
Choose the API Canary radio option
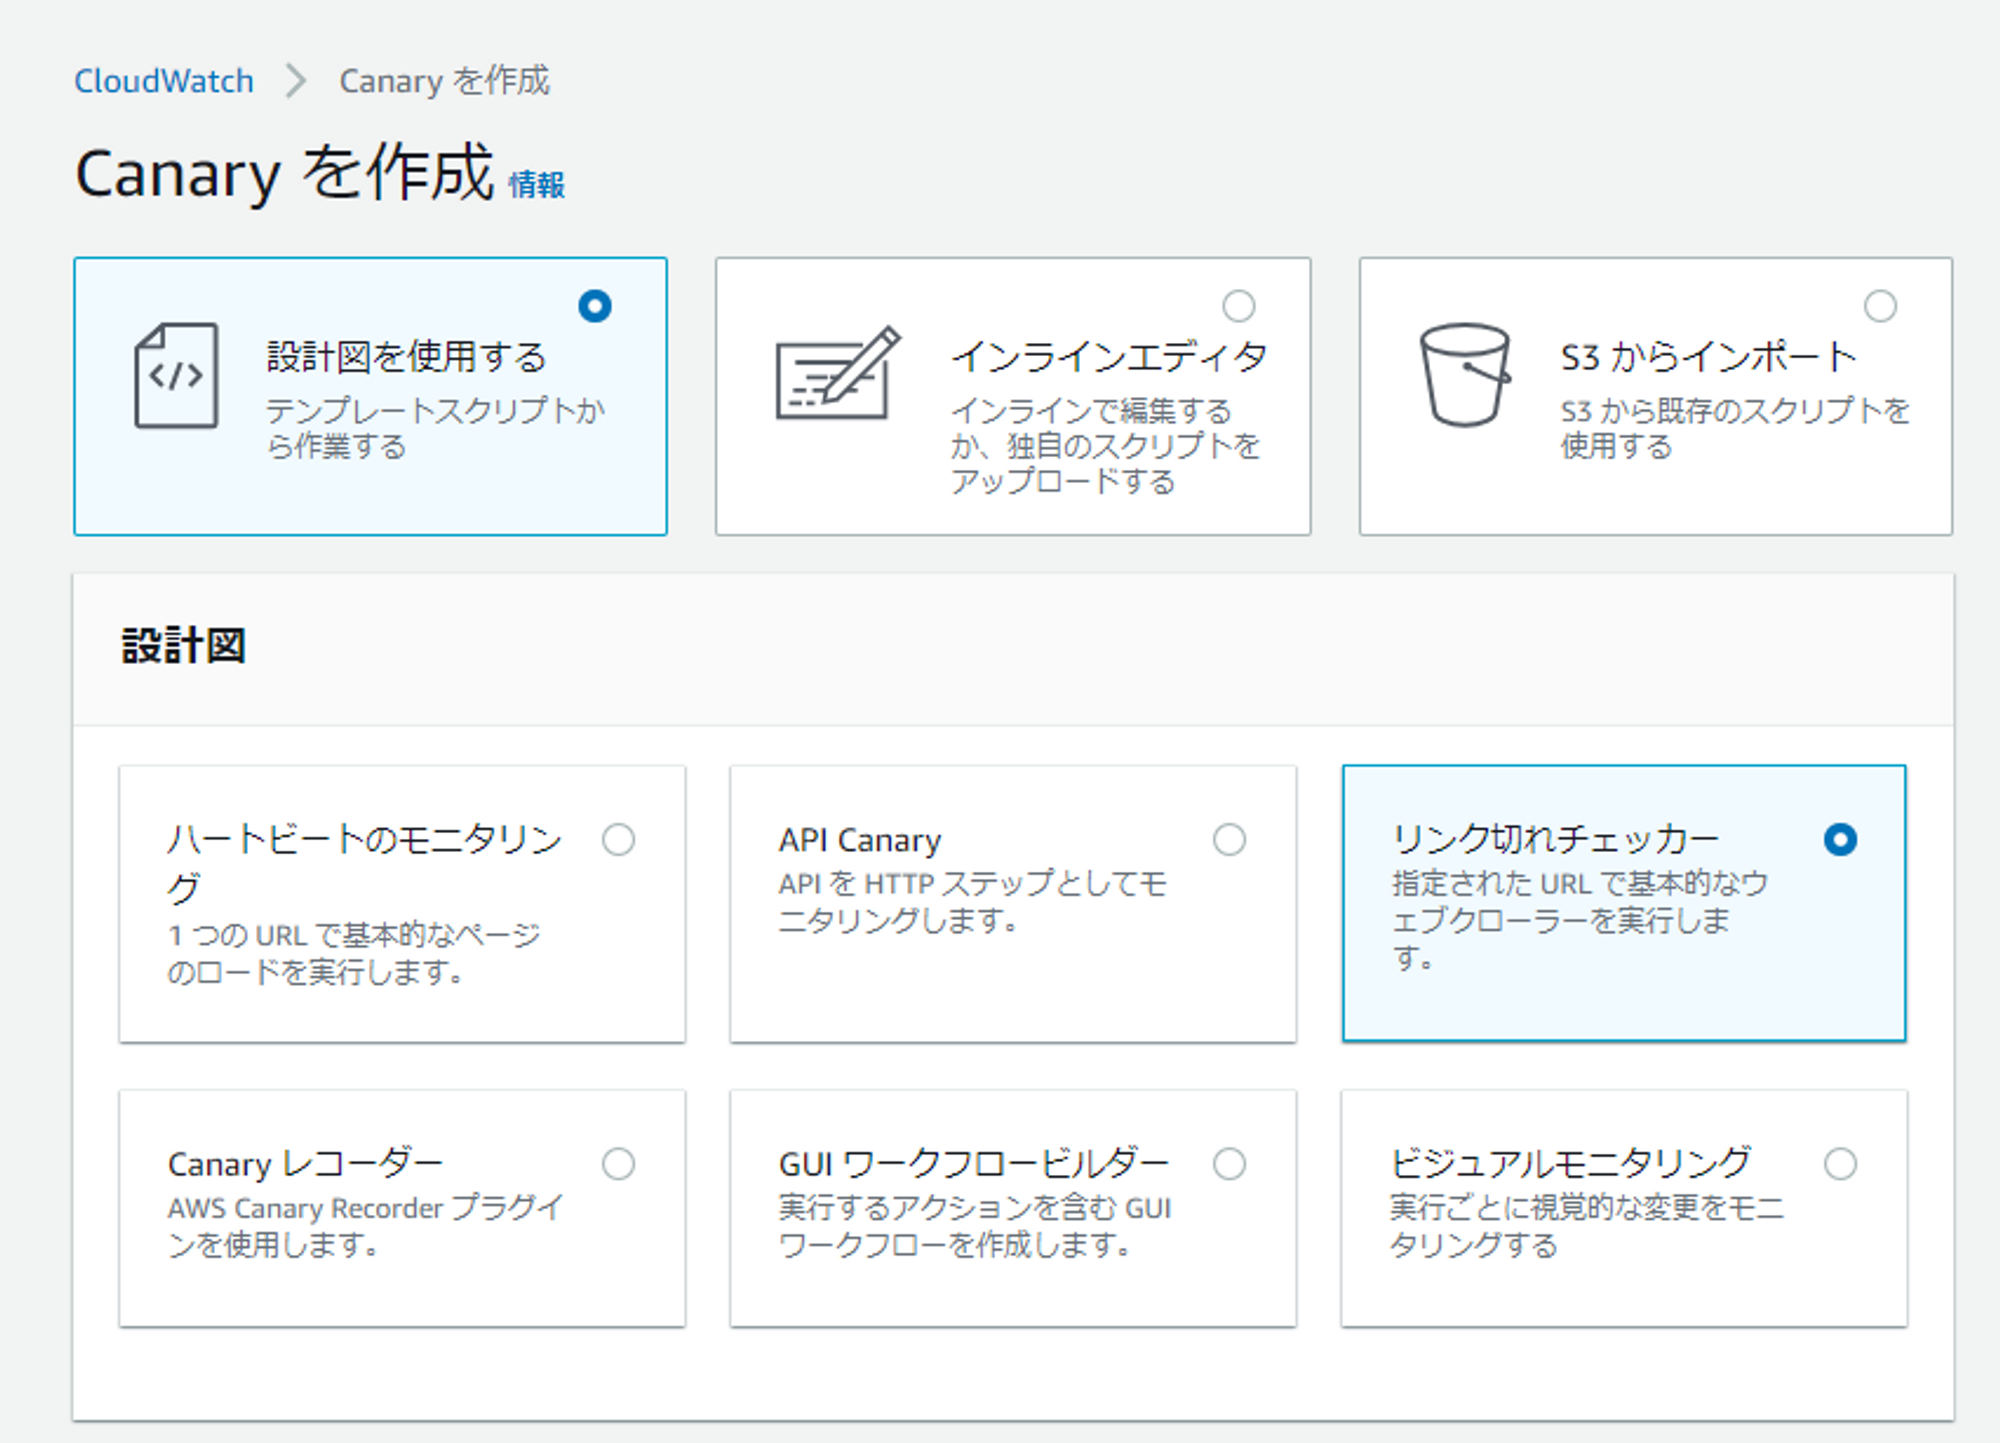[x=1229, y=839]
